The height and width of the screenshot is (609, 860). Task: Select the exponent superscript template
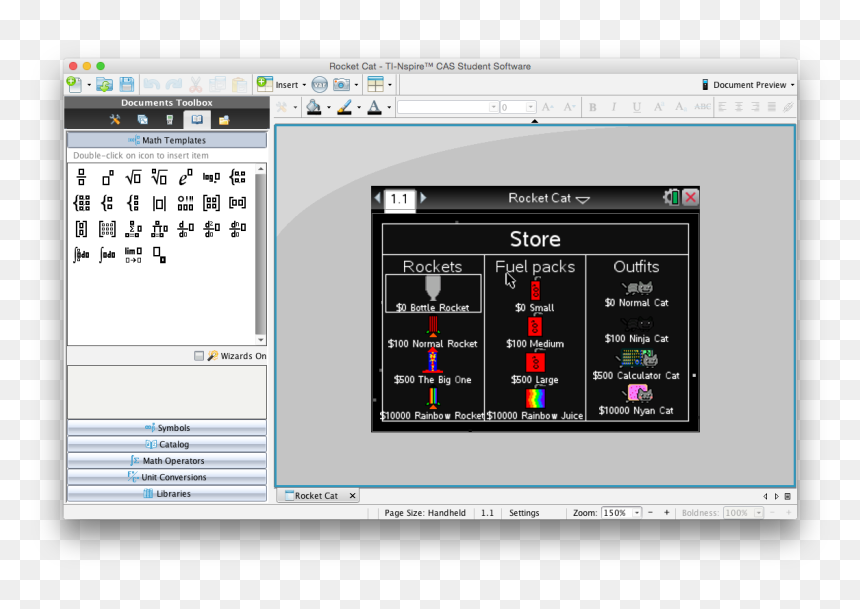click(x=108, y=177)
